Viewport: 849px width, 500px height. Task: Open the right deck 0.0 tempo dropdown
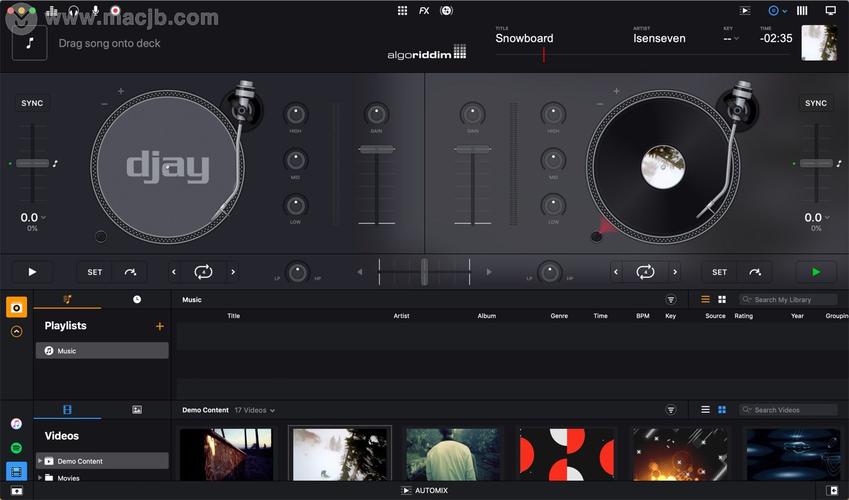click(817, 218)
